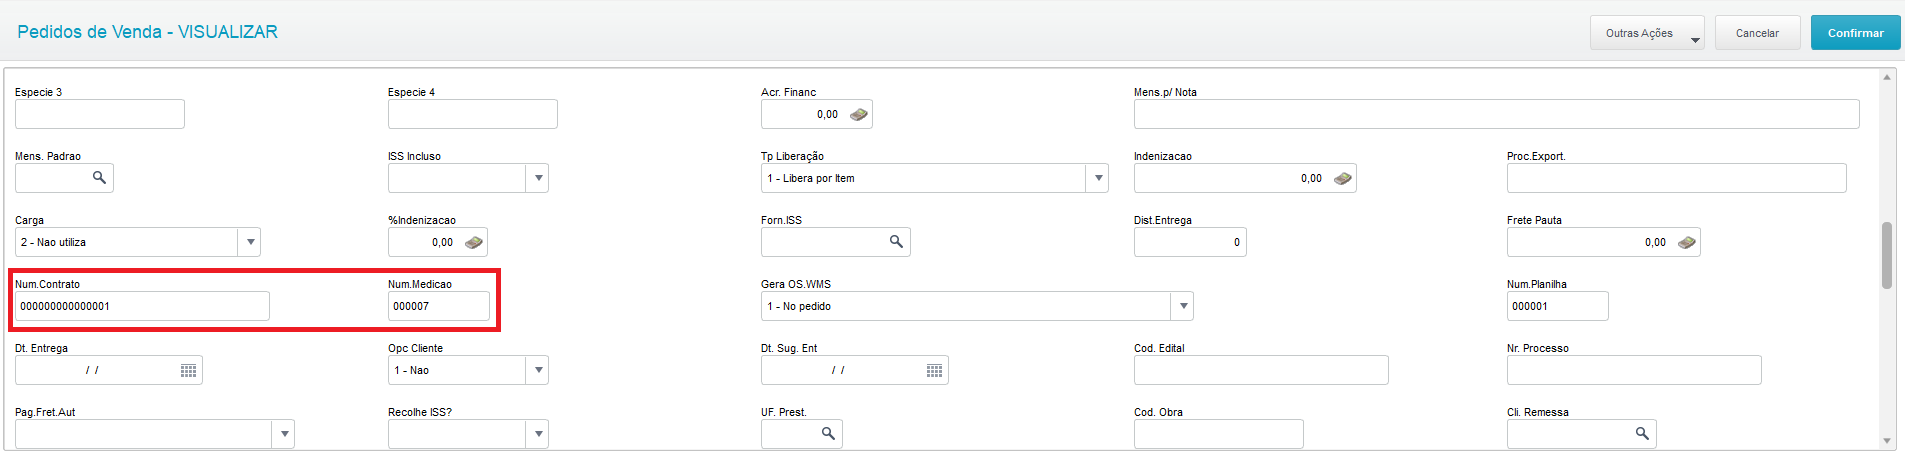
Task: Click the Num.Medicao input field
Action: [439, 306]
